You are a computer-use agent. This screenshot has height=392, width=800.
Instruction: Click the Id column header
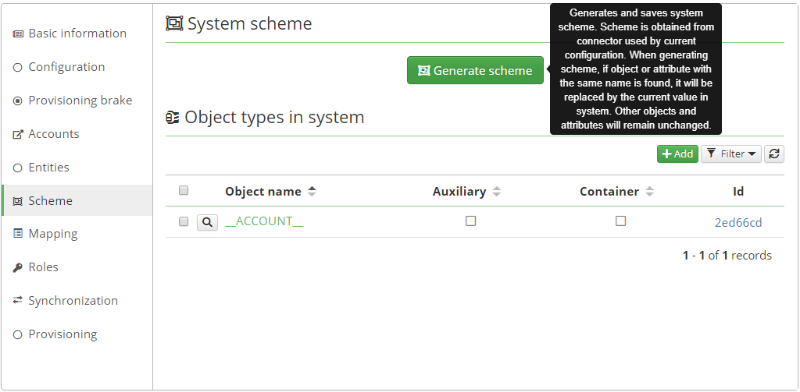click(x=738, y=191)
